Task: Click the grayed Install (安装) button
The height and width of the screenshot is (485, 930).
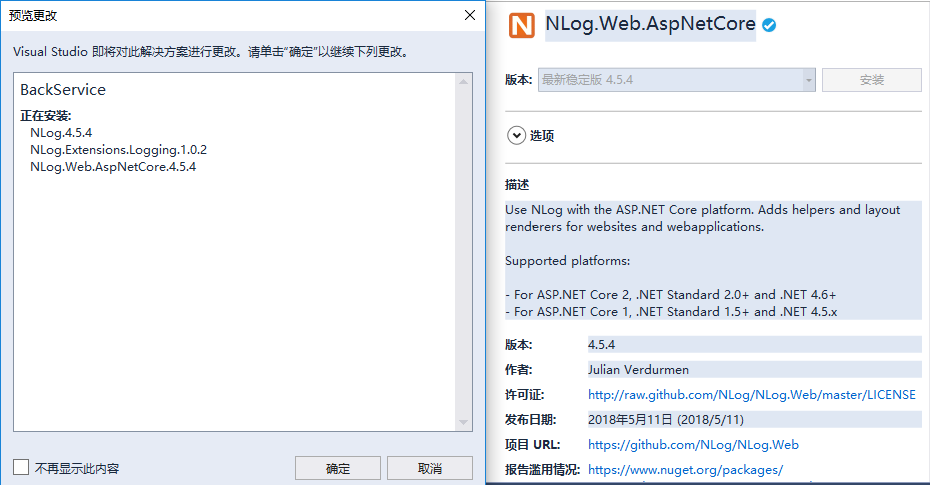Action: [x=871, y=80]
